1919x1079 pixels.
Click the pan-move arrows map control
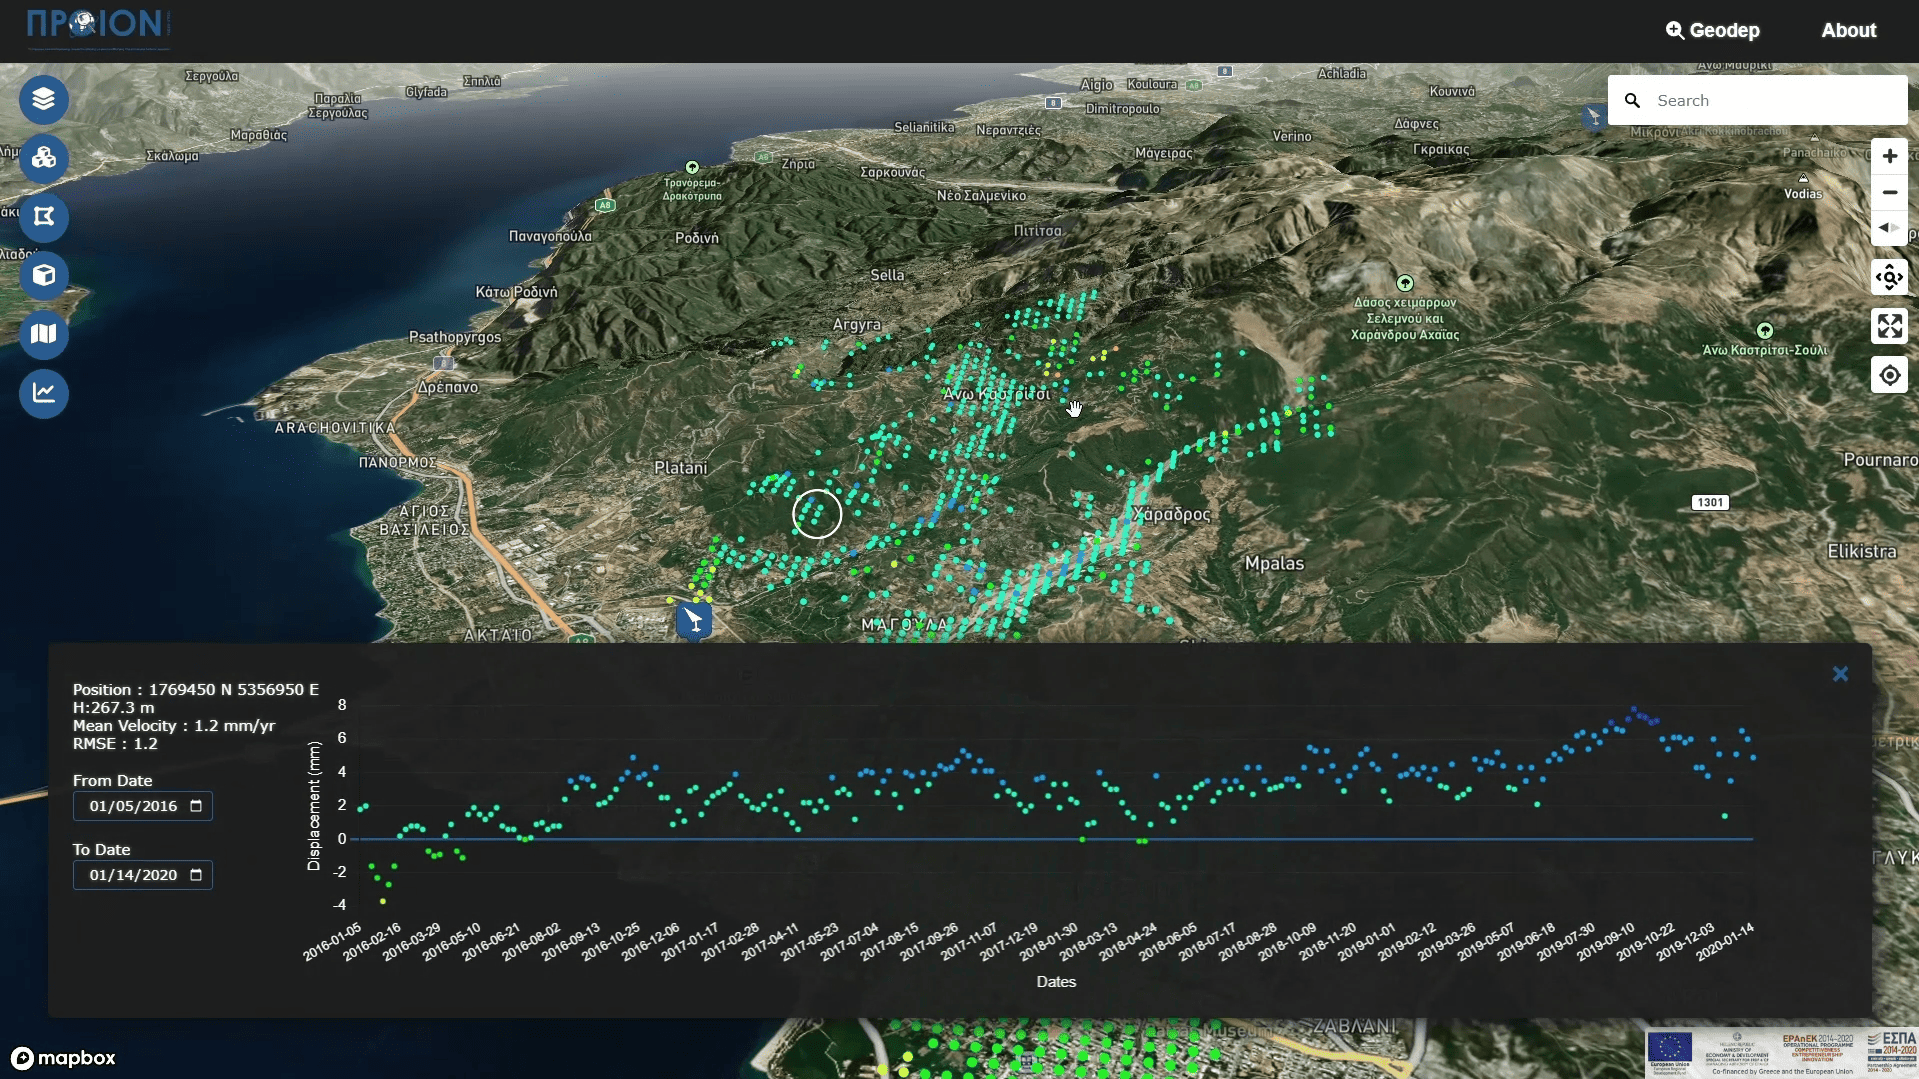pyautogui.click(x=1889, y=277)
